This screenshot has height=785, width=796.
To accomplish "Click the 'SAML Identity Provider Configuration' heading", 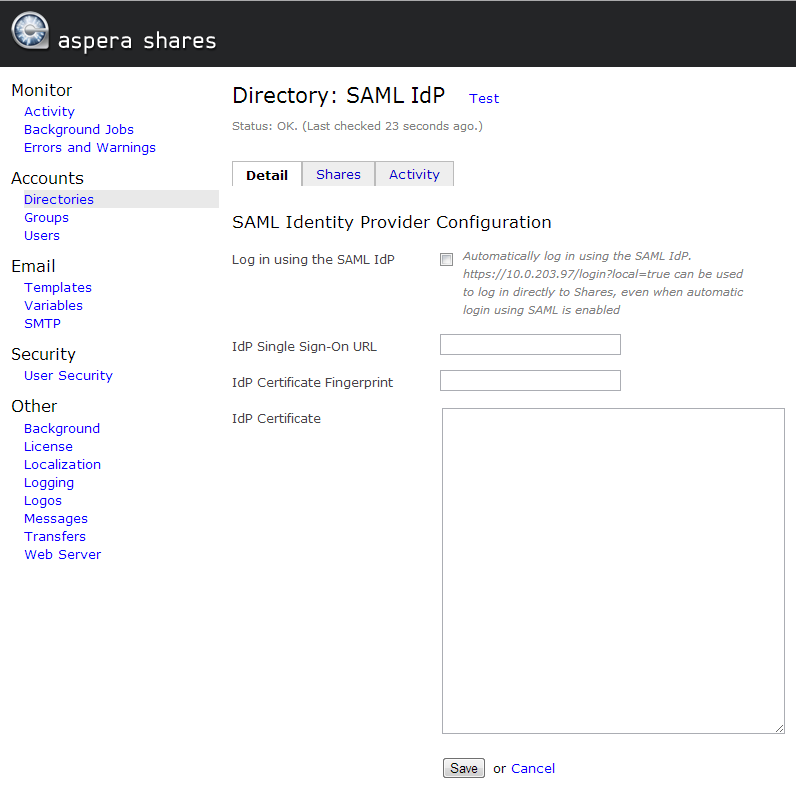I will (391, 222).
